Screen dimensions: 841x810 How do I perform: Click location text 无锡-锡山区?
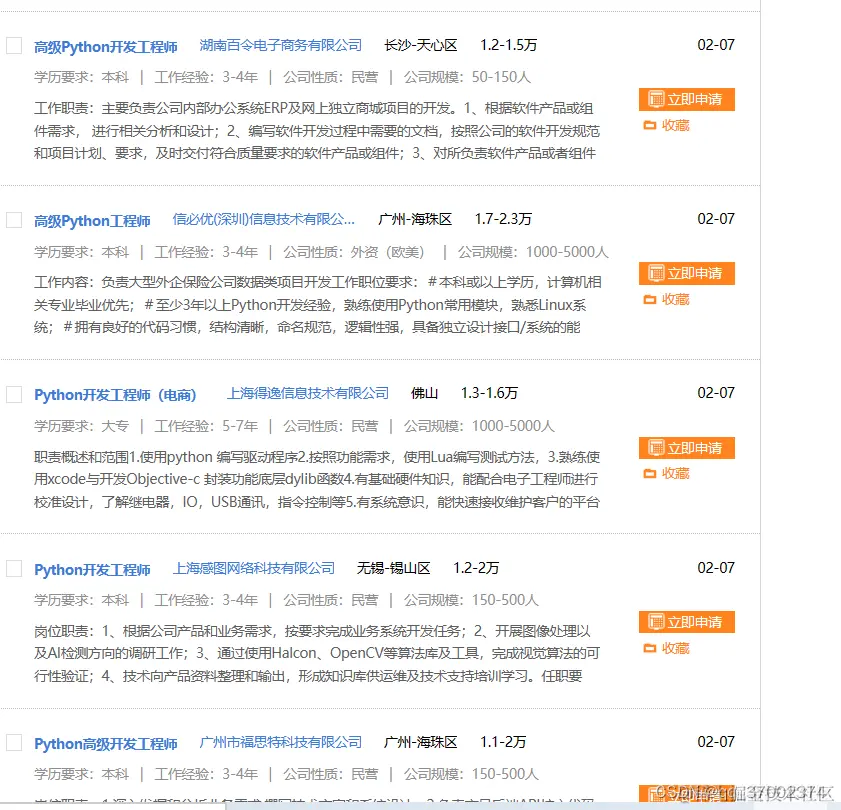[x=394, y=568]
